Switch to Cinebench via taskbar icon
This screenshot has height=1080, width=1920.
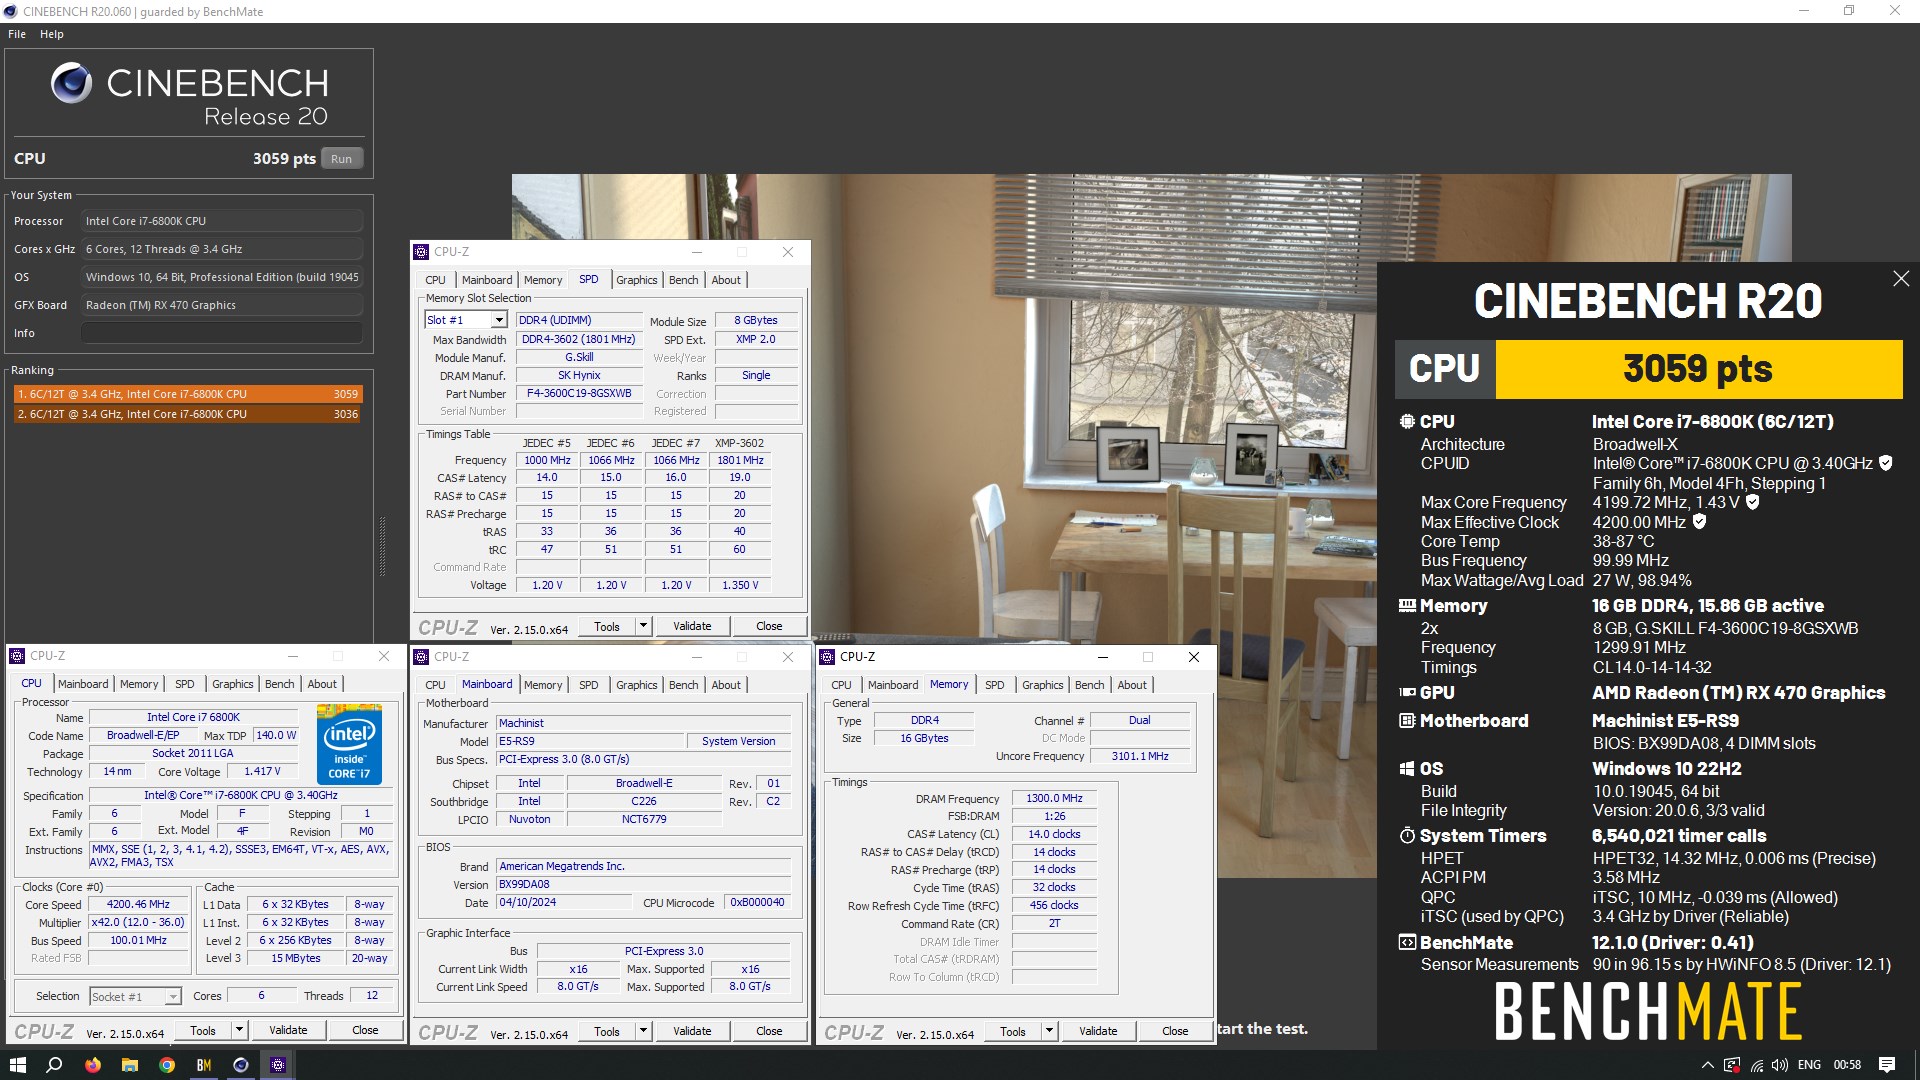tap(241, 1065)
